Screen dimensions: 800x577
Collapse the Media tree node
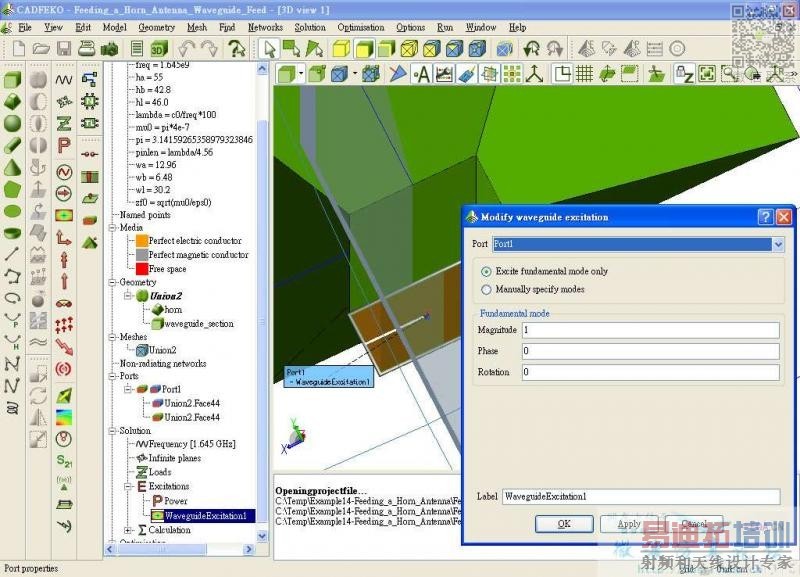112,228
